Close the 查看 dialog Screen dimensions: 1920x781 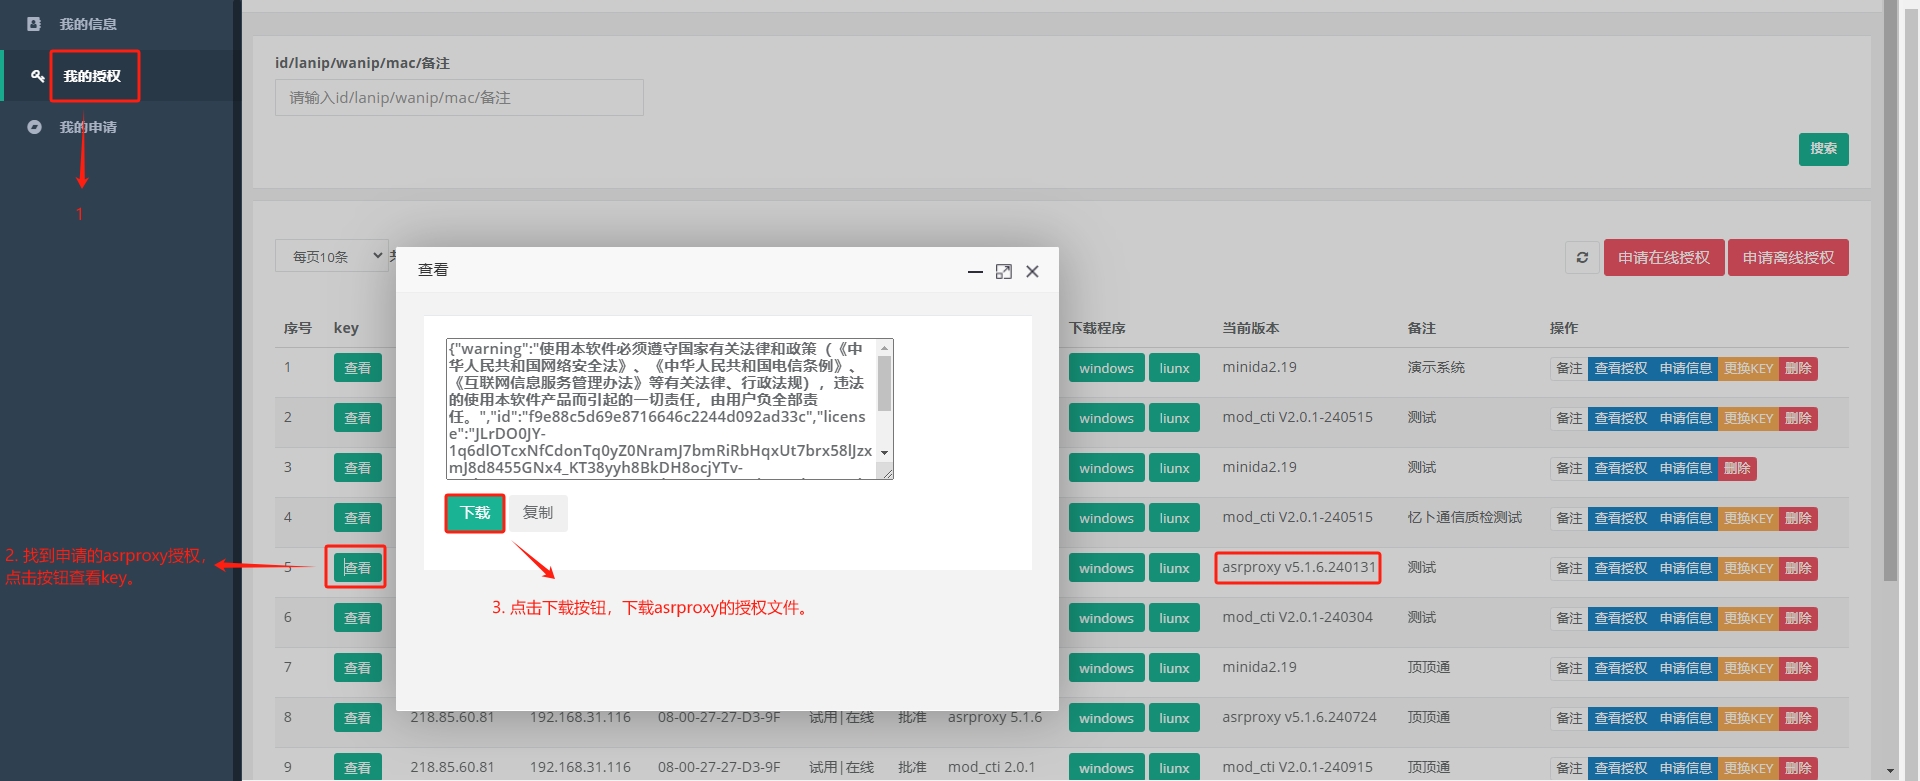click(x=1033, y=272)
